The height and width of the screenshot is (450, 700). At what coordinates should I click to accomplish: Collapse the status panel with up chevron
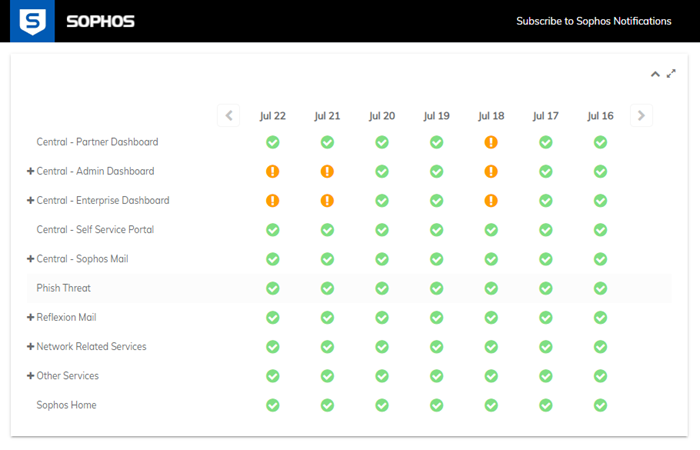coord(655,74)
